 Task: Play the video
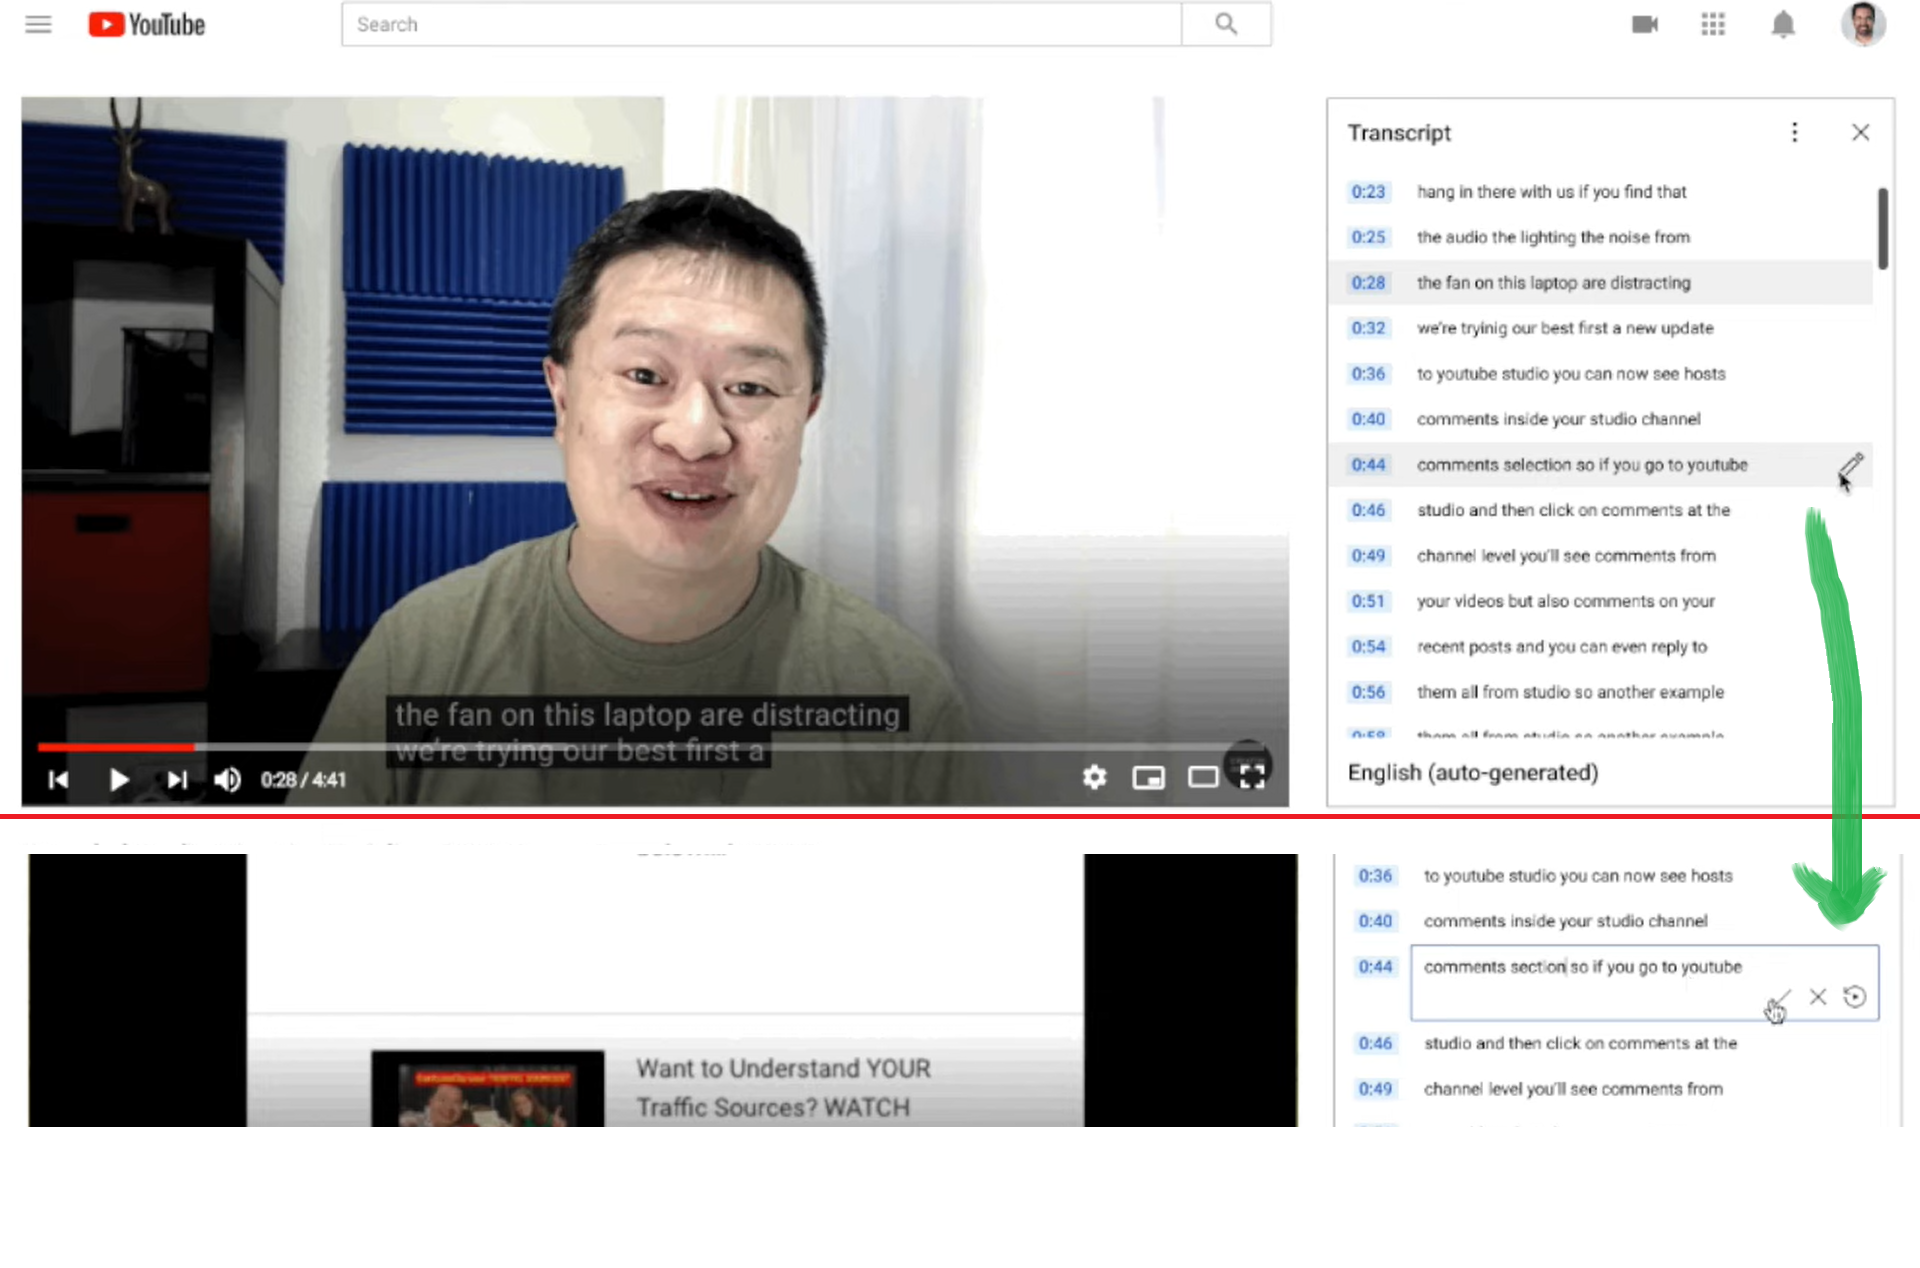[118, 779]
